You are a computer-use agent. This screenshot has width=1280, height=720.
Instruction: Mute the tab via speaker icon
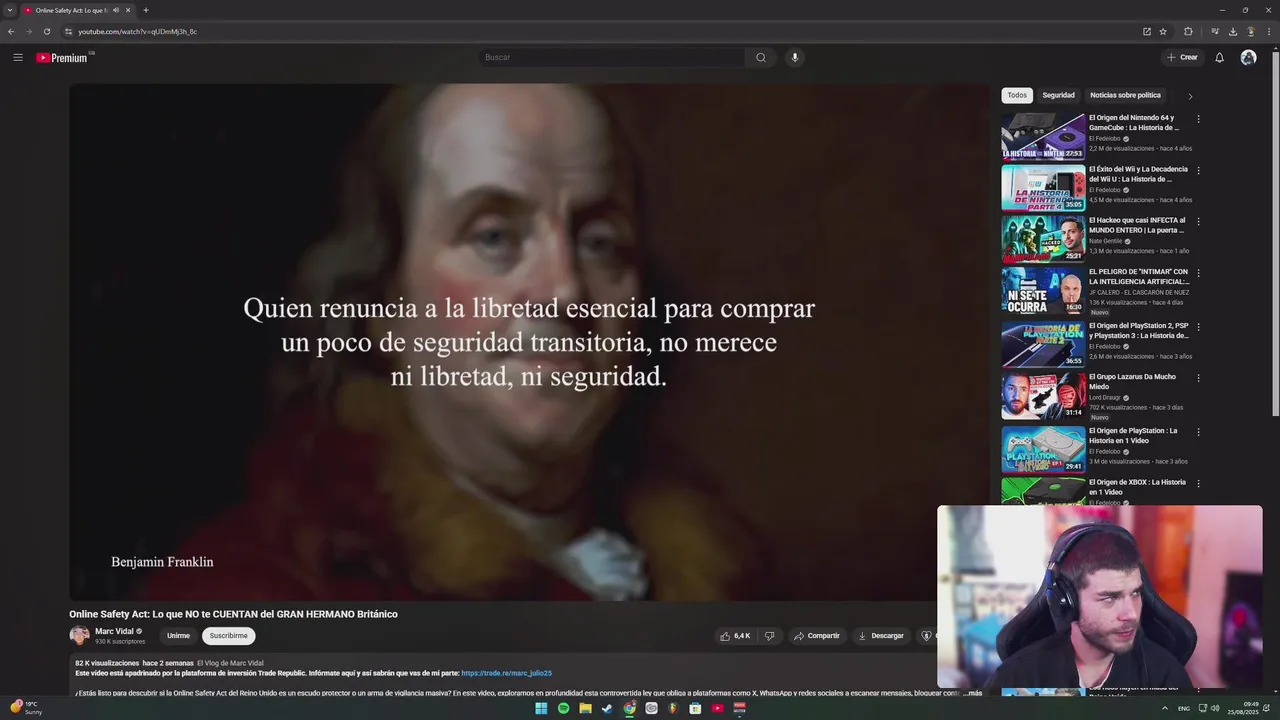[116, 10]
